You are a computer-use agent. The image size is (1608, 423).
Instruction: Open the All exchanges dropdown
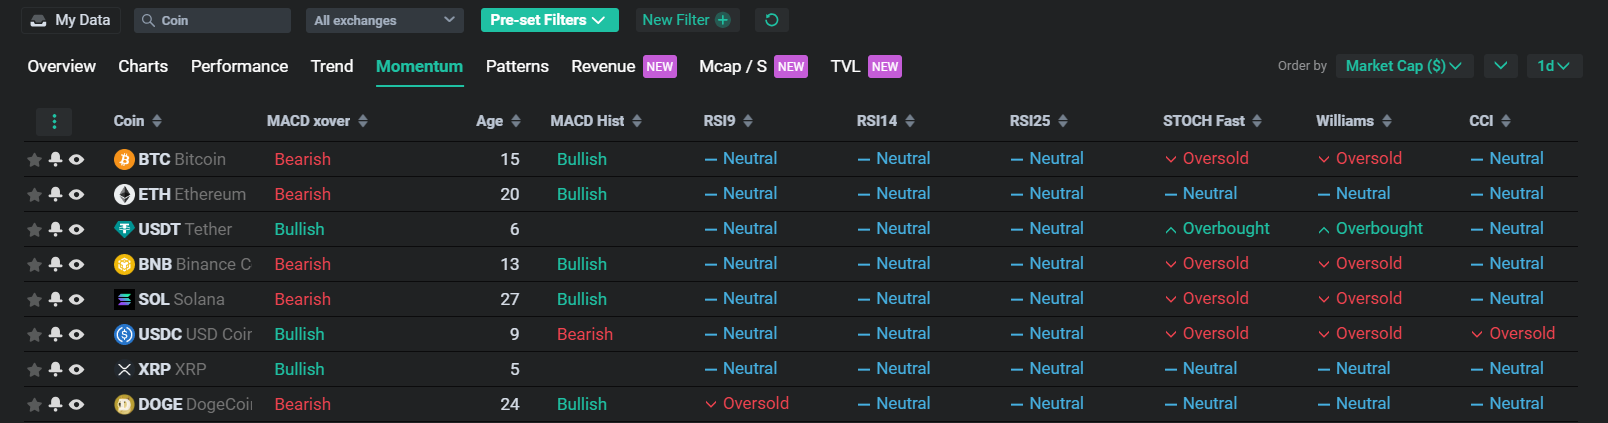point(384,20)
